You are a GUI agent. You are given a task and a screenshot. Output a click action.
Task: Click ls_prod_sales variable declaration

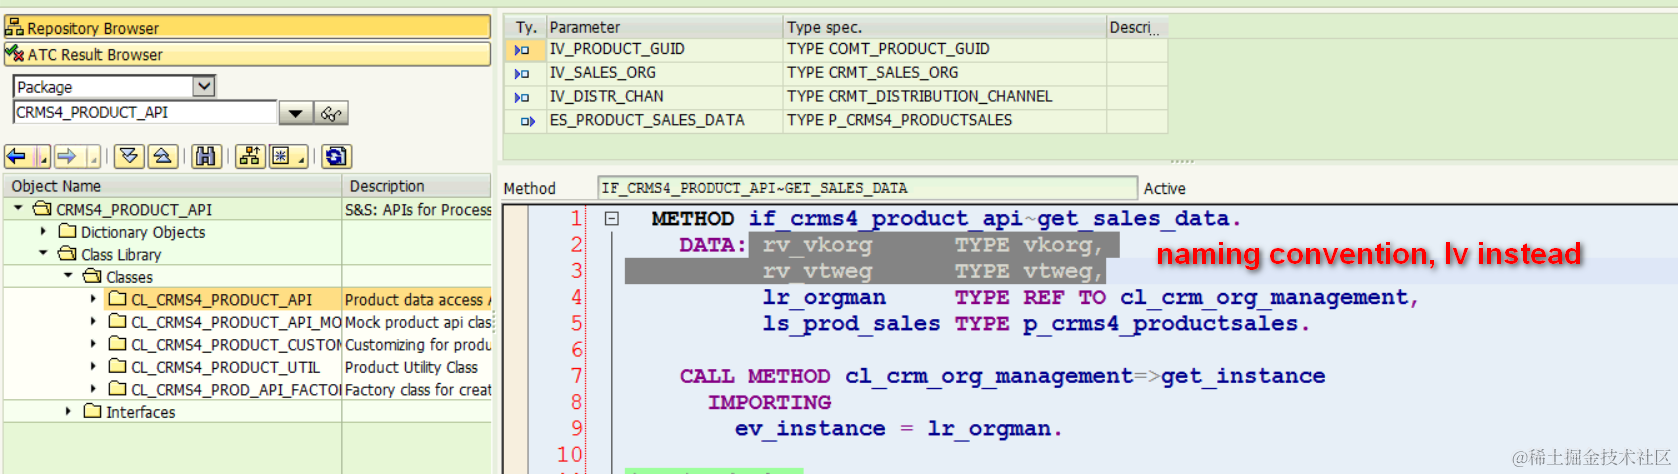(851, 323)
